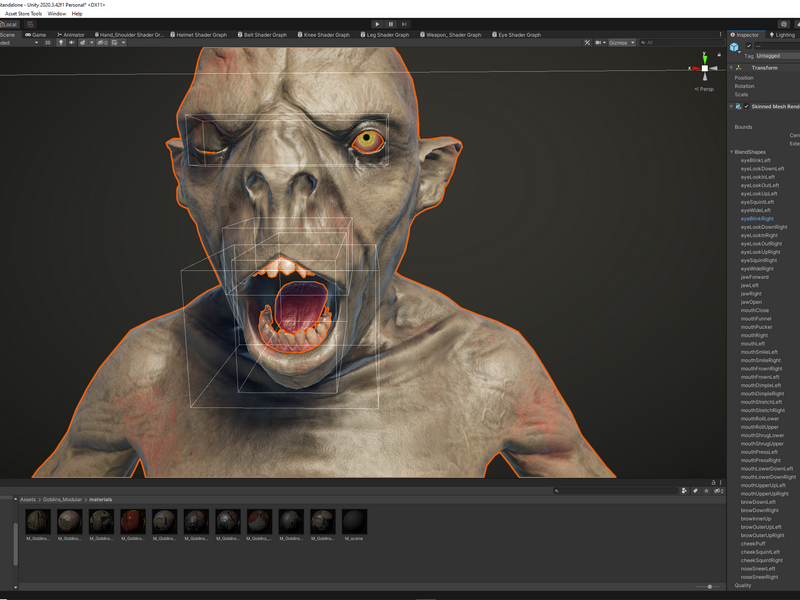This screenshot has width=800, height=600.
Task: Toggle the game object active checkbox
Action: pos(749,45)
